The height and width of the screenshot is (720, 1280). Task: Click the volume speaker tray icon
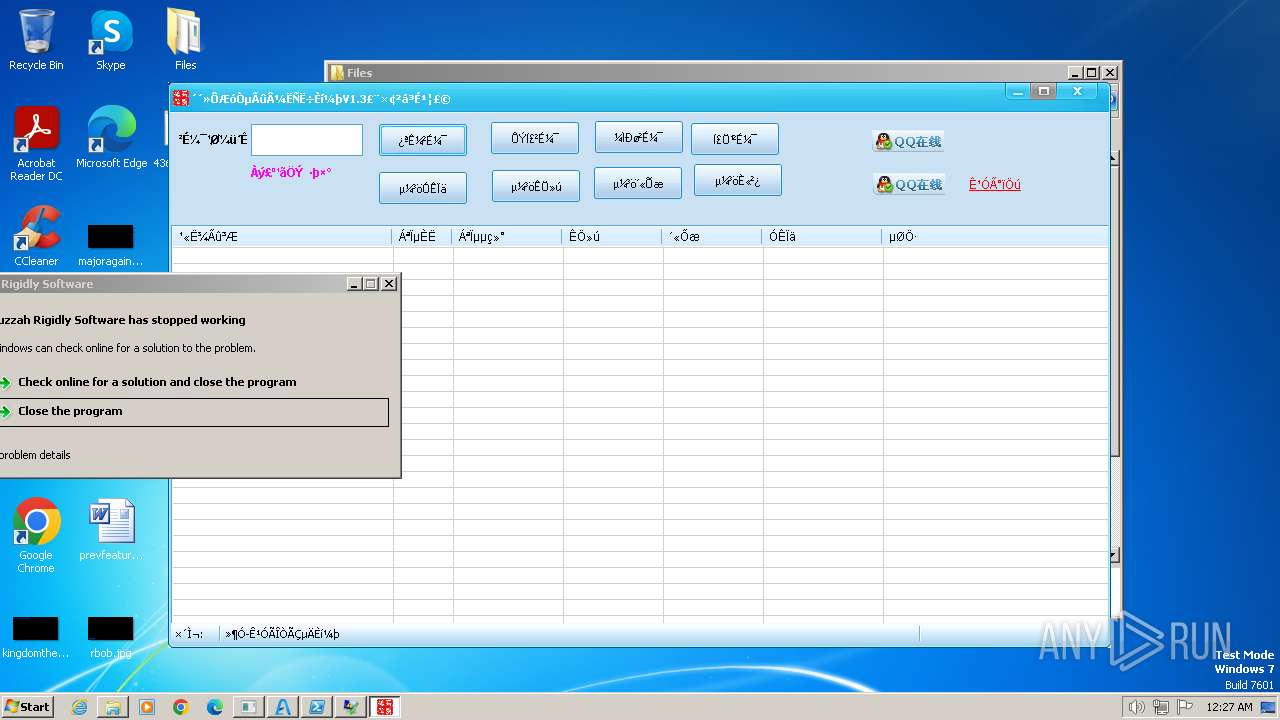click(x=1136, y=707)
